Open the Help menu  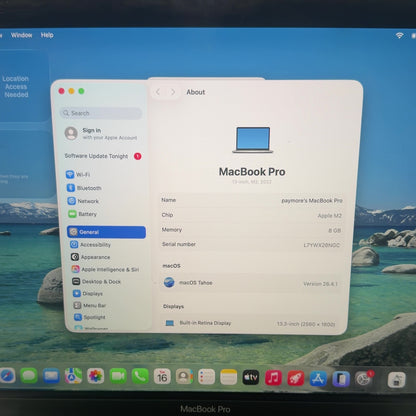(47, 35)
